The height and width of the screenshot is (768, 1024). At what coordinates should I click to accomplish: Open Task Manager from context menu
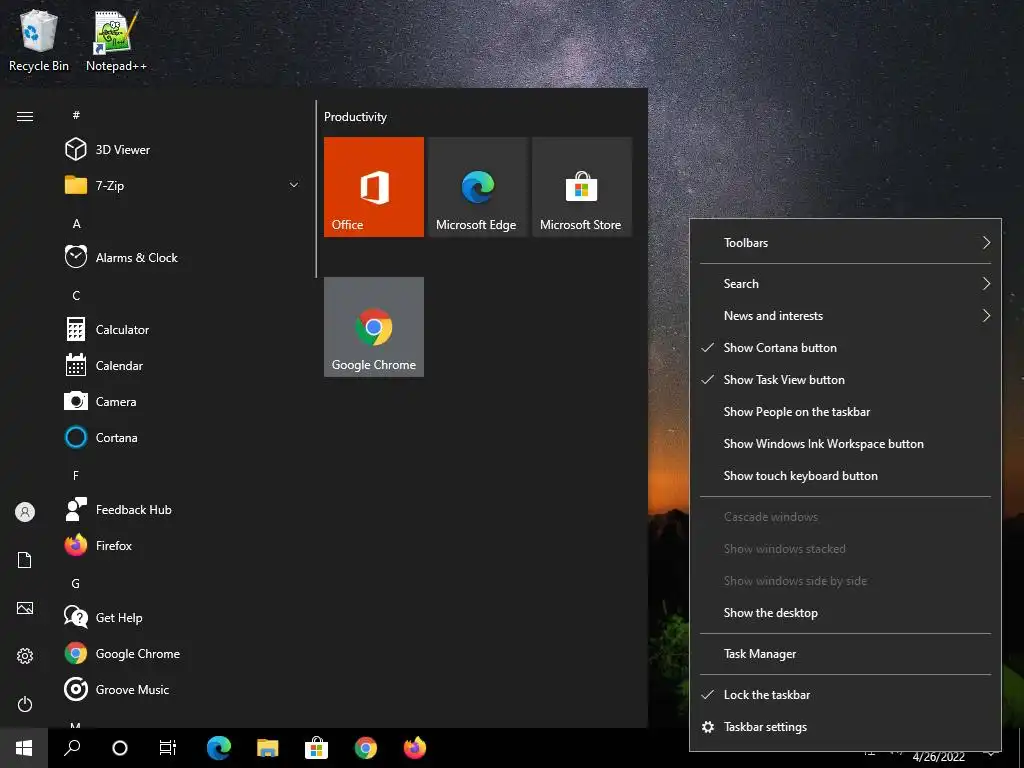click(x=845, y=654)
